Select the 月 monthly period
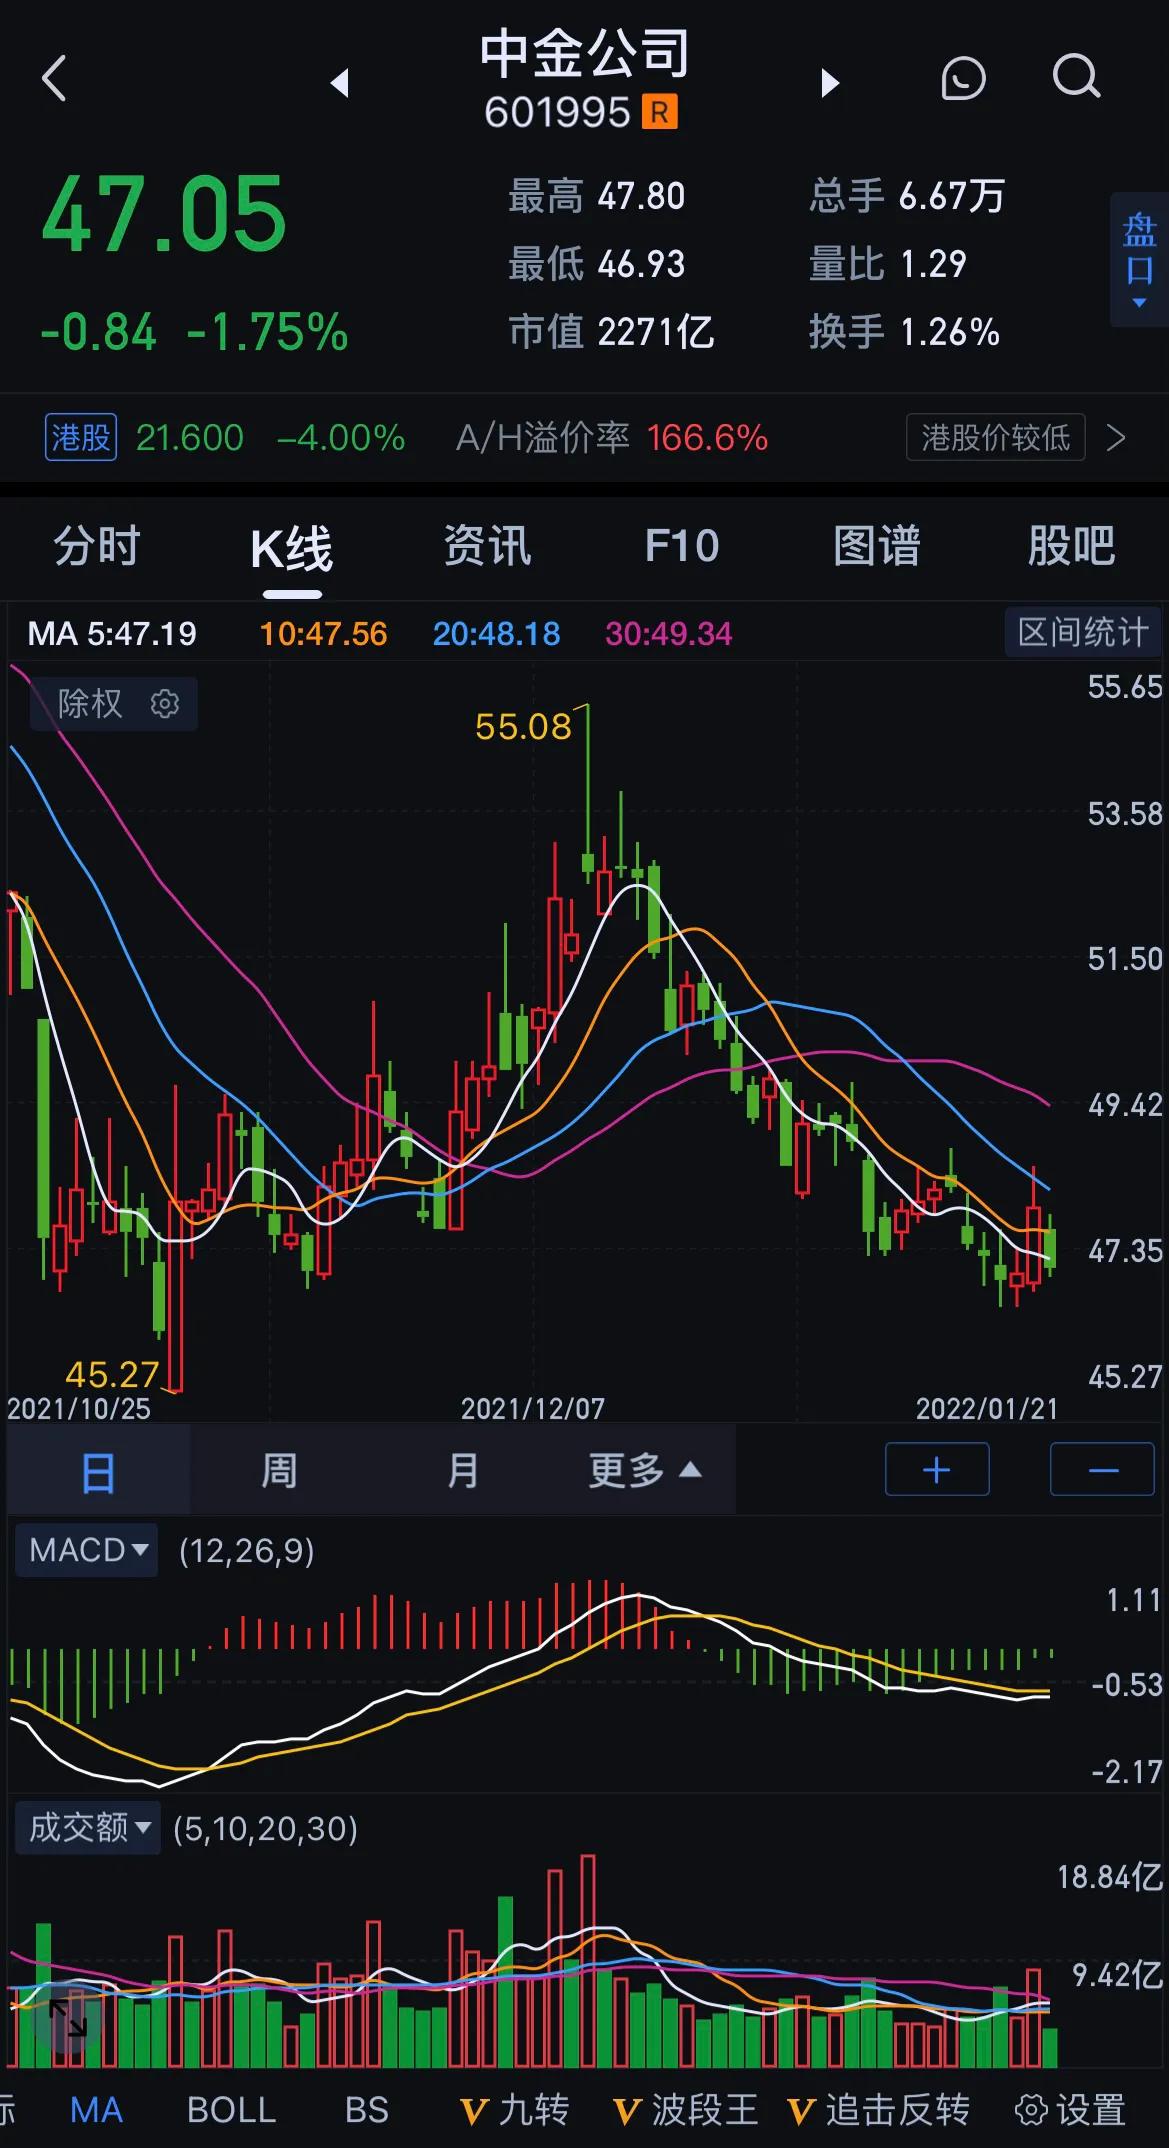Screen dimensions: 1169x2148 462,1471
